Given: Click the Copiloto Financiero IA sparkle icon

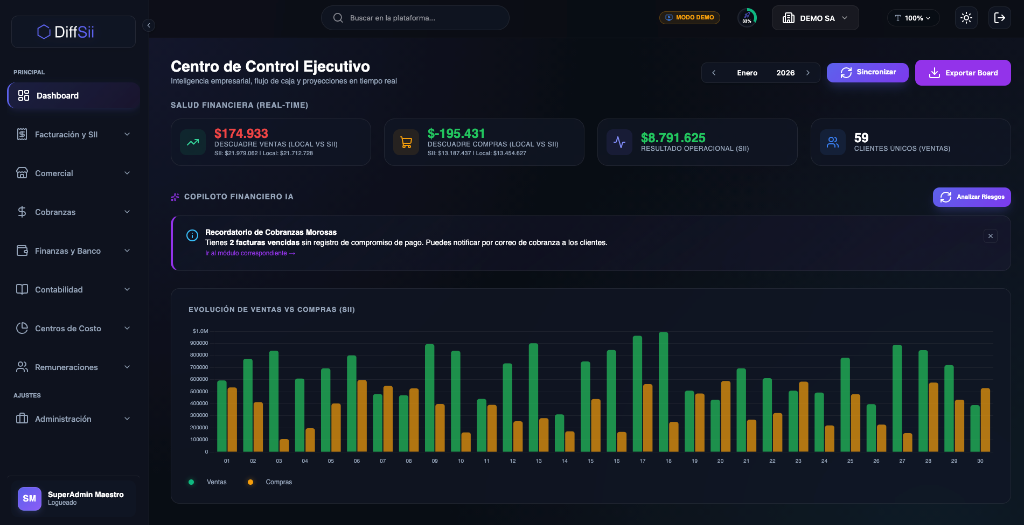Looking at the screenshot, I should (175, 197).
